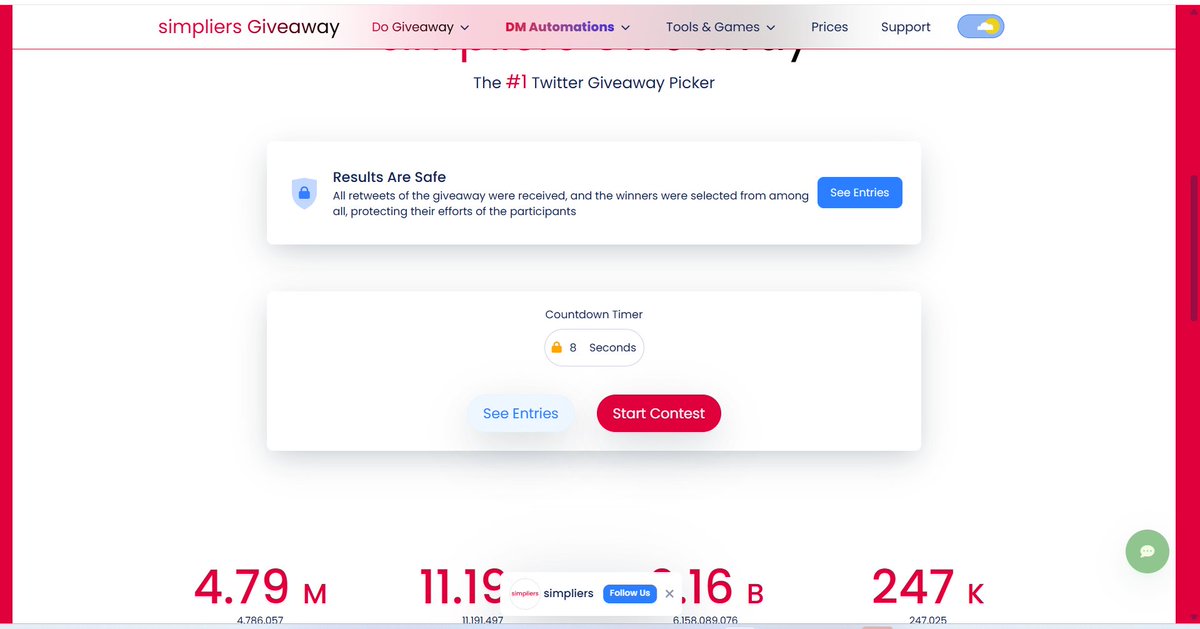
Task: Toggle the light/dark theme switch
Action: tap(980, 27)
